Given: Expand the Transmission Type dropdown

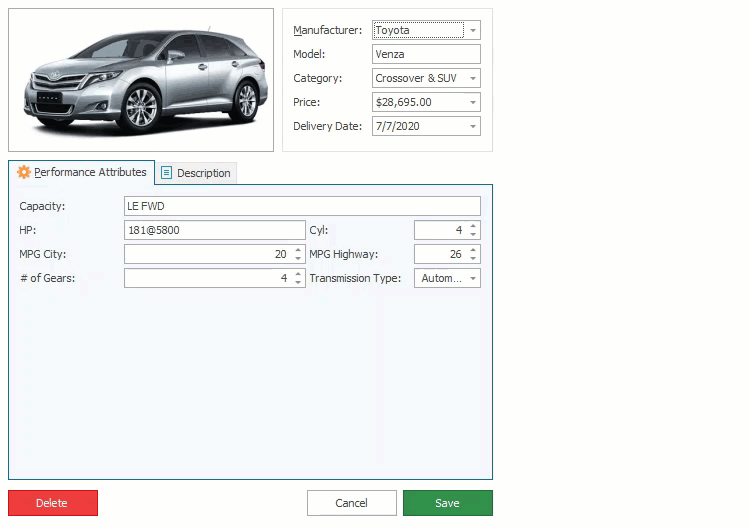Looking at the screenshot, I should tap(473, 279).
